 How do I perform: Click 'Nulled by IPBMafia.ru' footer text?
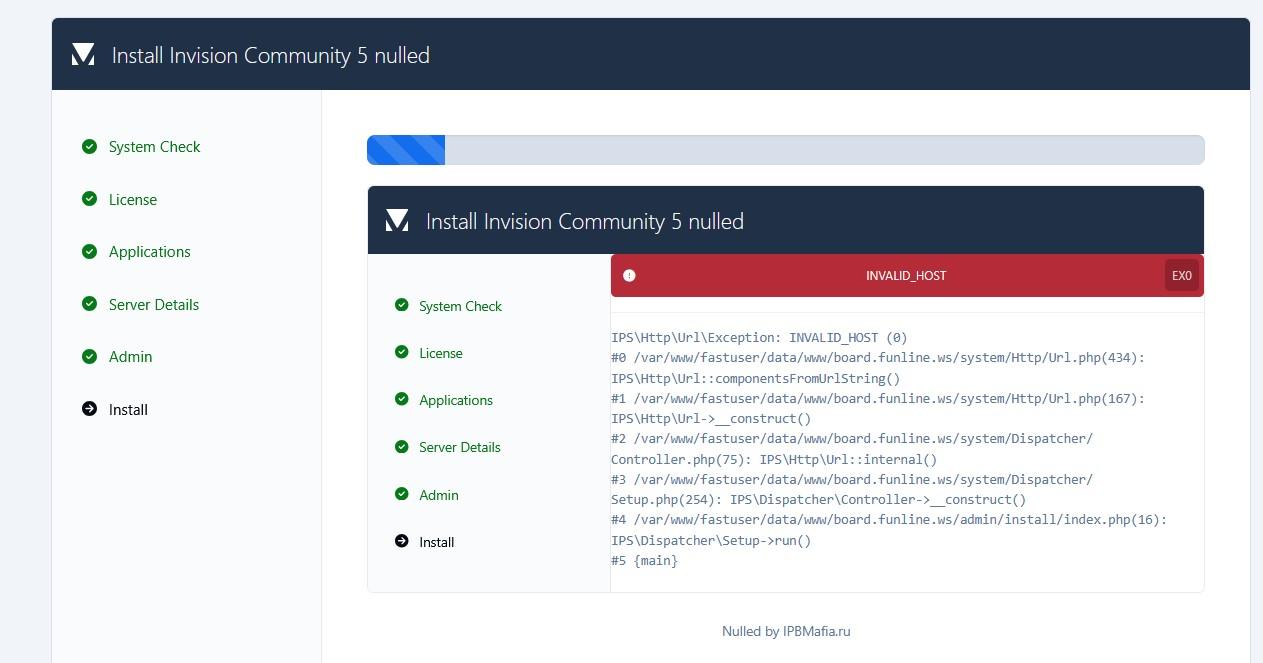click(786, 631)
